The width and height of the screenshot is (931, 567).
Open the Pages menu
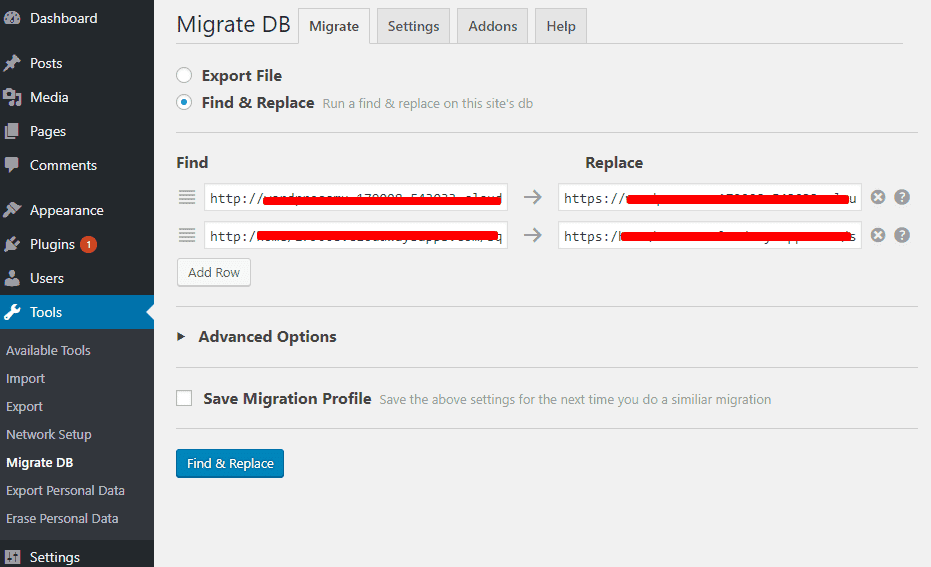(77, 131)
